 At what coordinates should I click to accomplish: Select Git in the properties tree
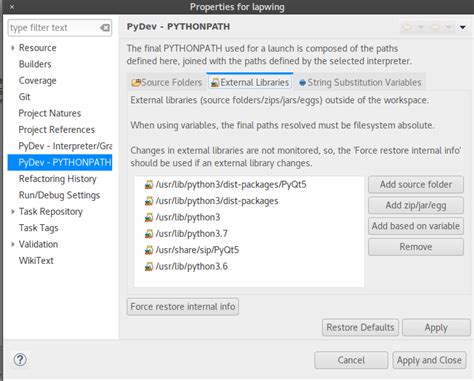[25, 97]
